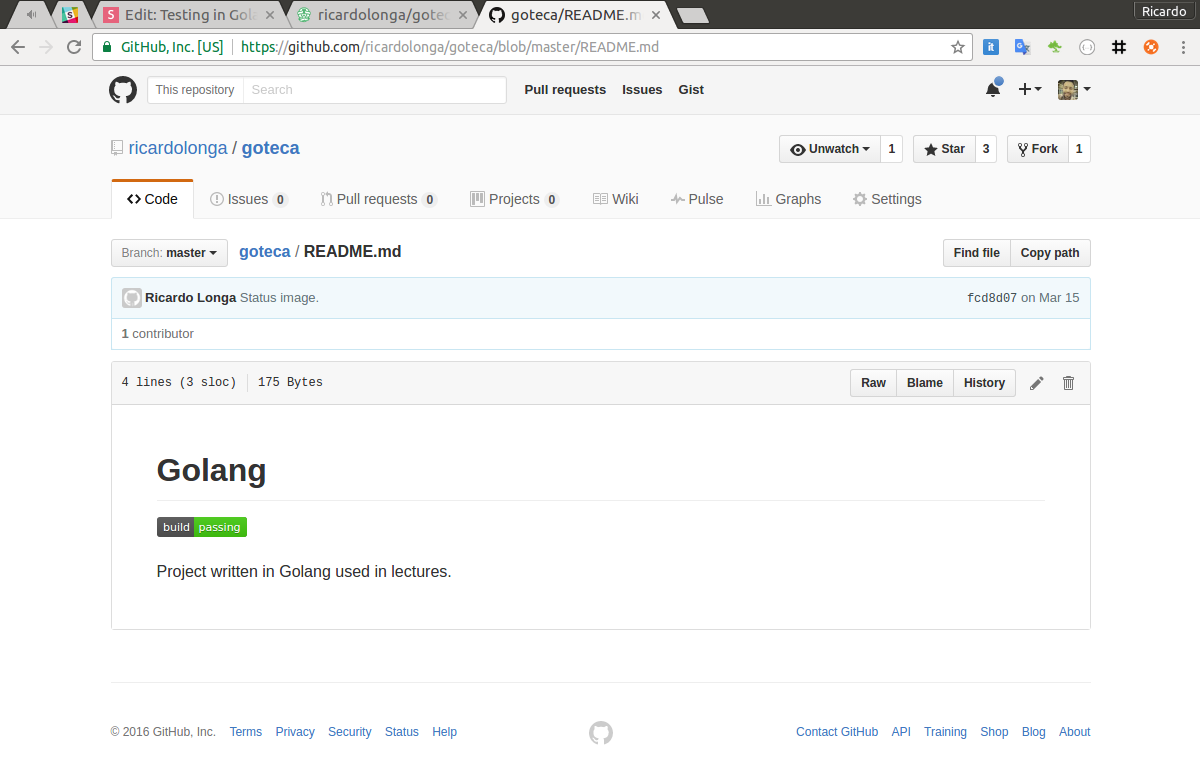Screen dimensions: 1200x775
Task: Open ricardolonga owner link
Action: pos(178,148)
